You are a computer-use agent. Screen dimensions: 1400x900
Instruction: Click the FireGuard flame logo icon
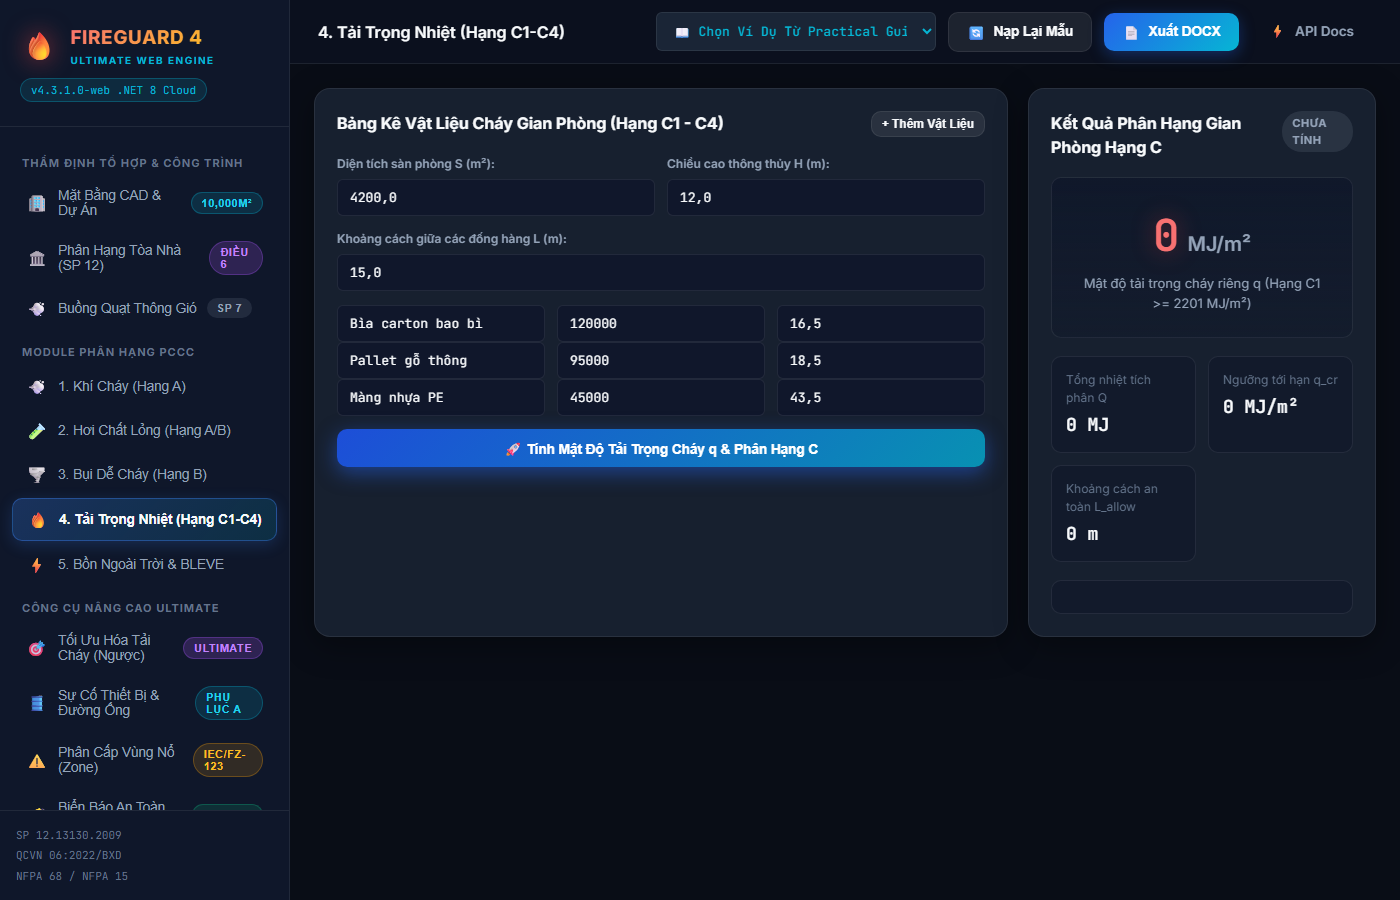click(x=39, y=46)
